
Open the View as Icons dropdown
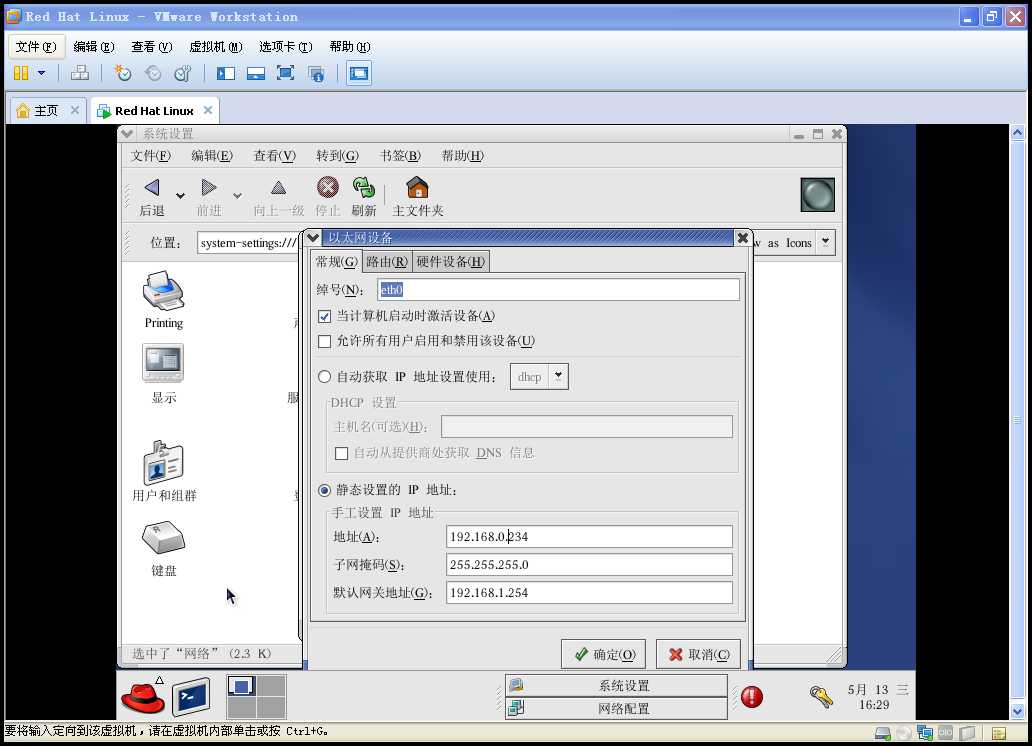825,242
